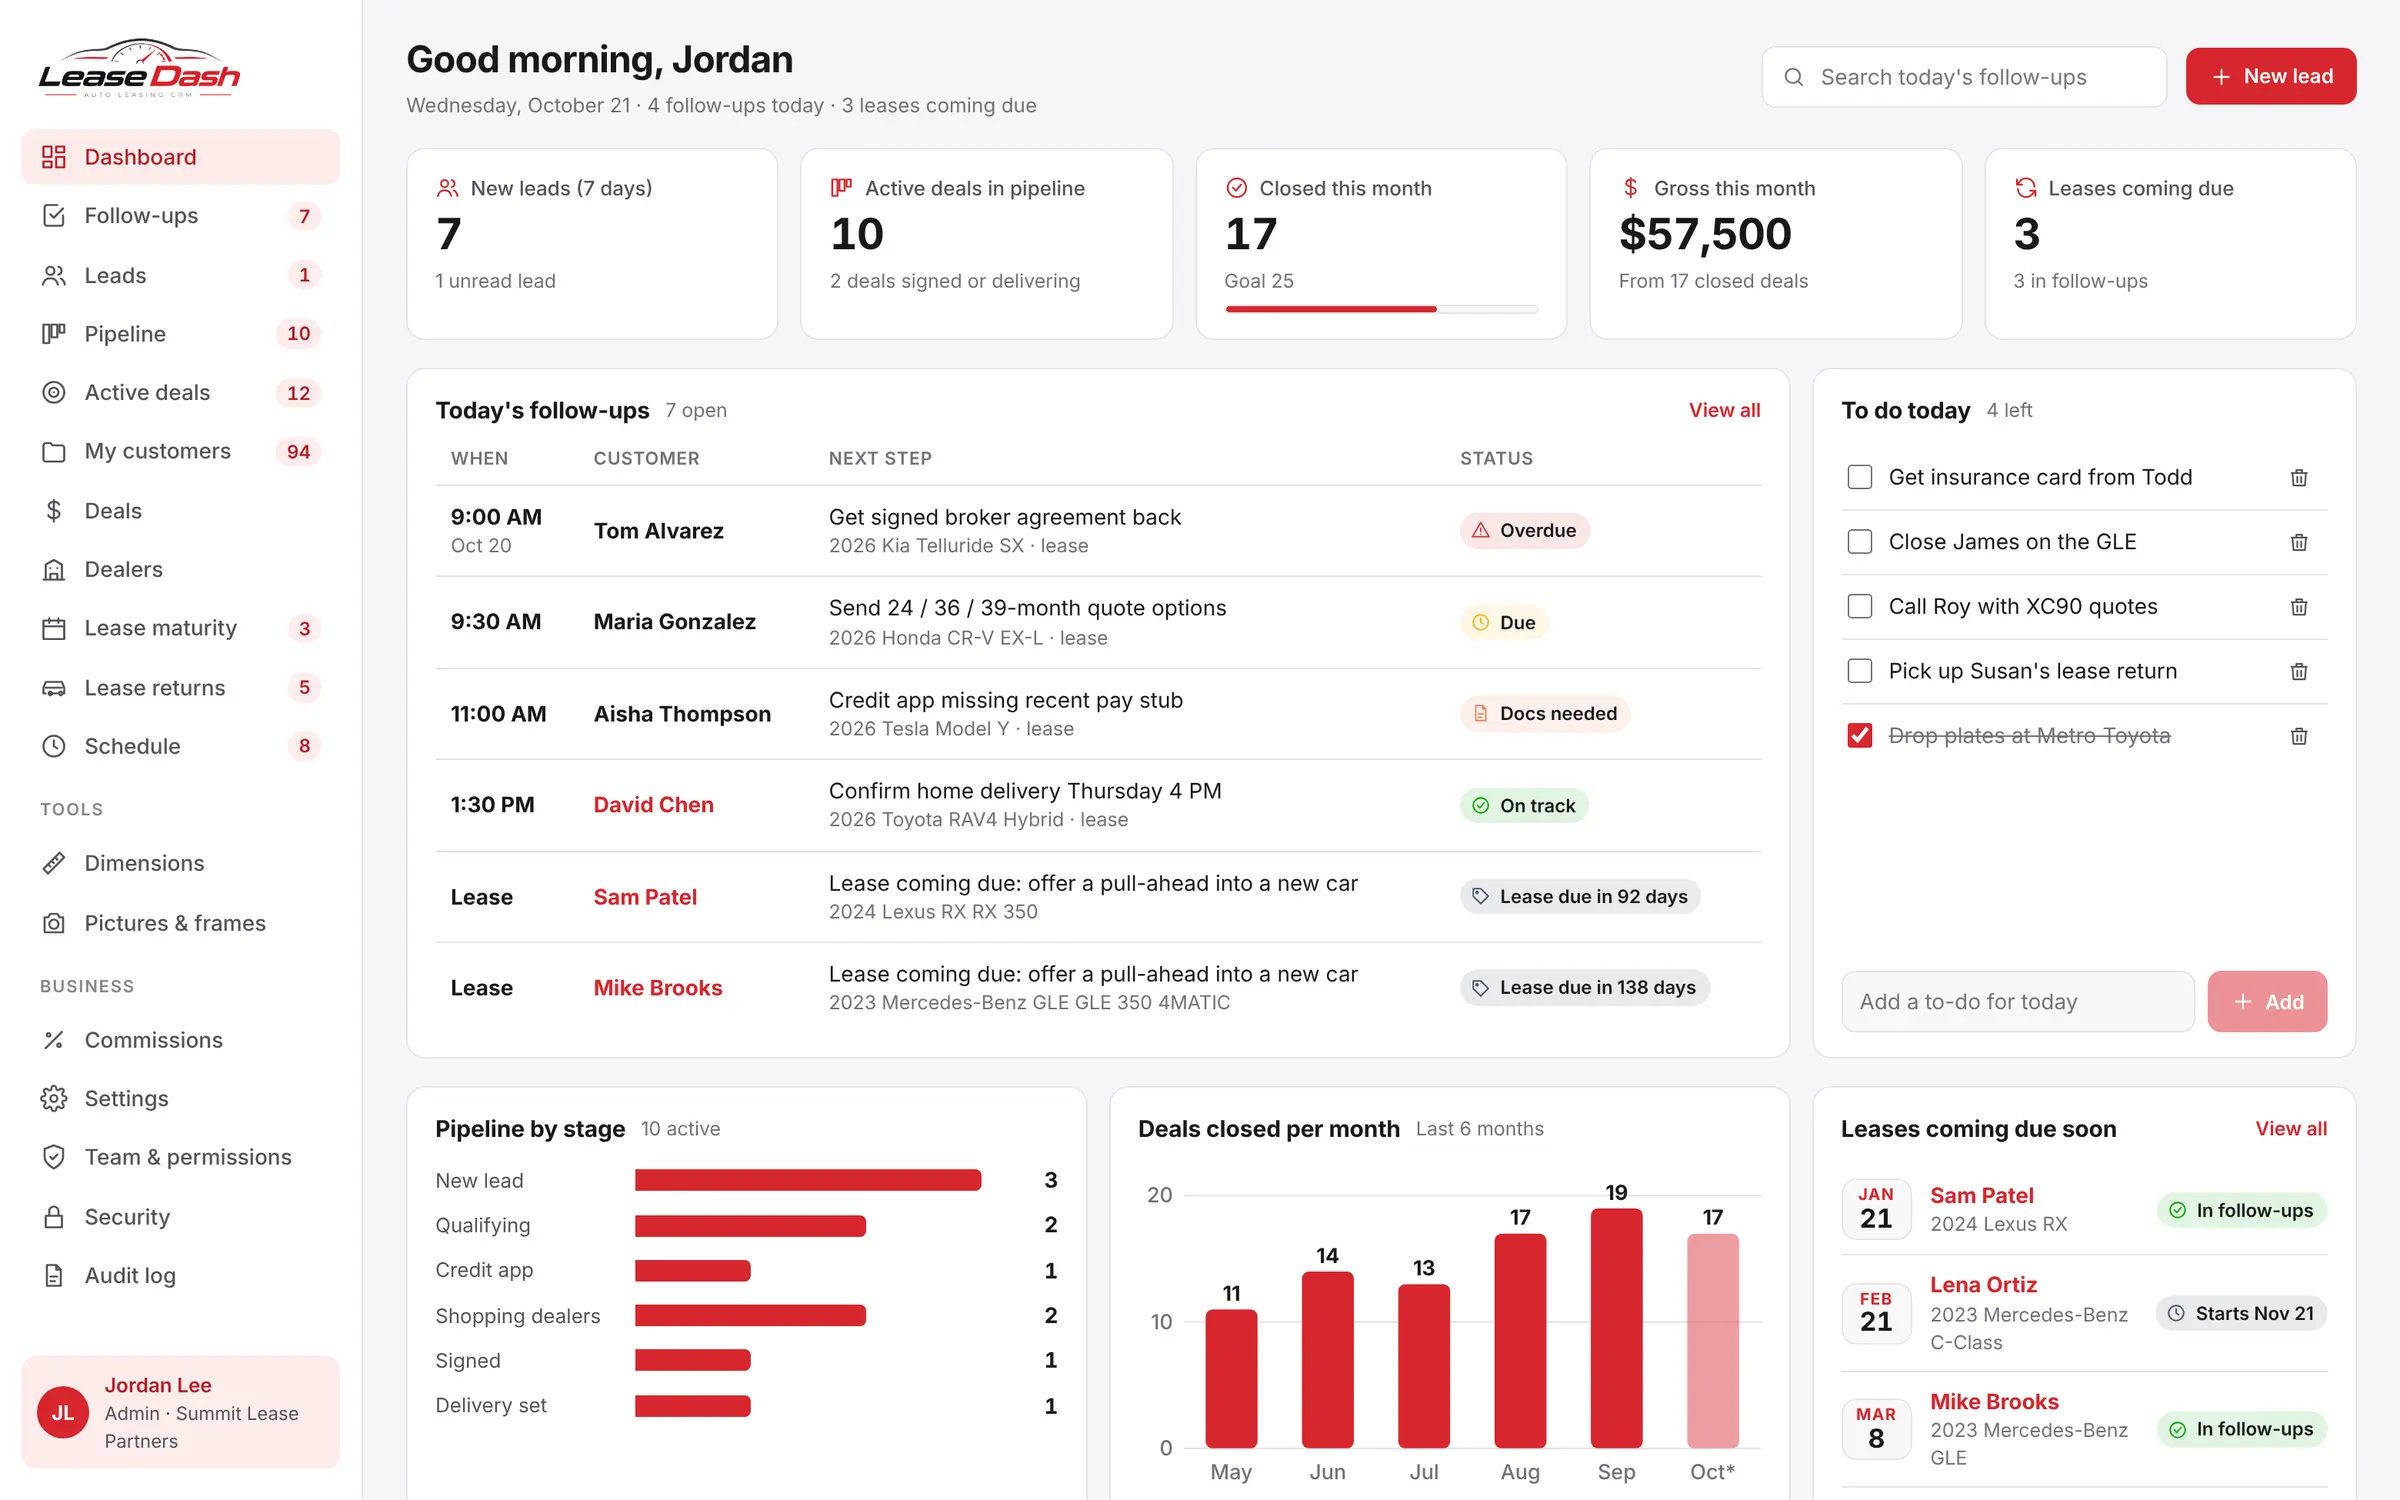The image size is (2400, 1500).
Task: Remove 'Call Roy with XC90 quotes' via trash icon
Action: coord(2298,607)
